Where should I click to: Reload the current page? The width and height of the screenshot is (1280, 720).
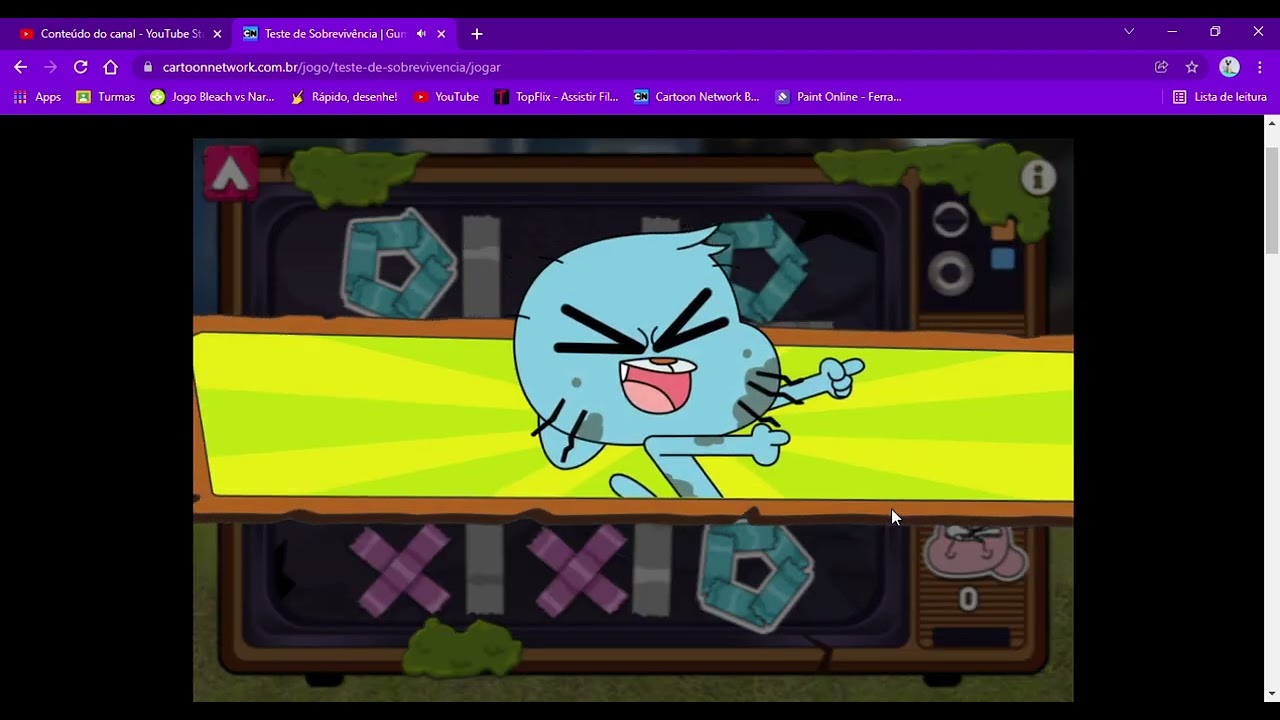click(81, 67)
